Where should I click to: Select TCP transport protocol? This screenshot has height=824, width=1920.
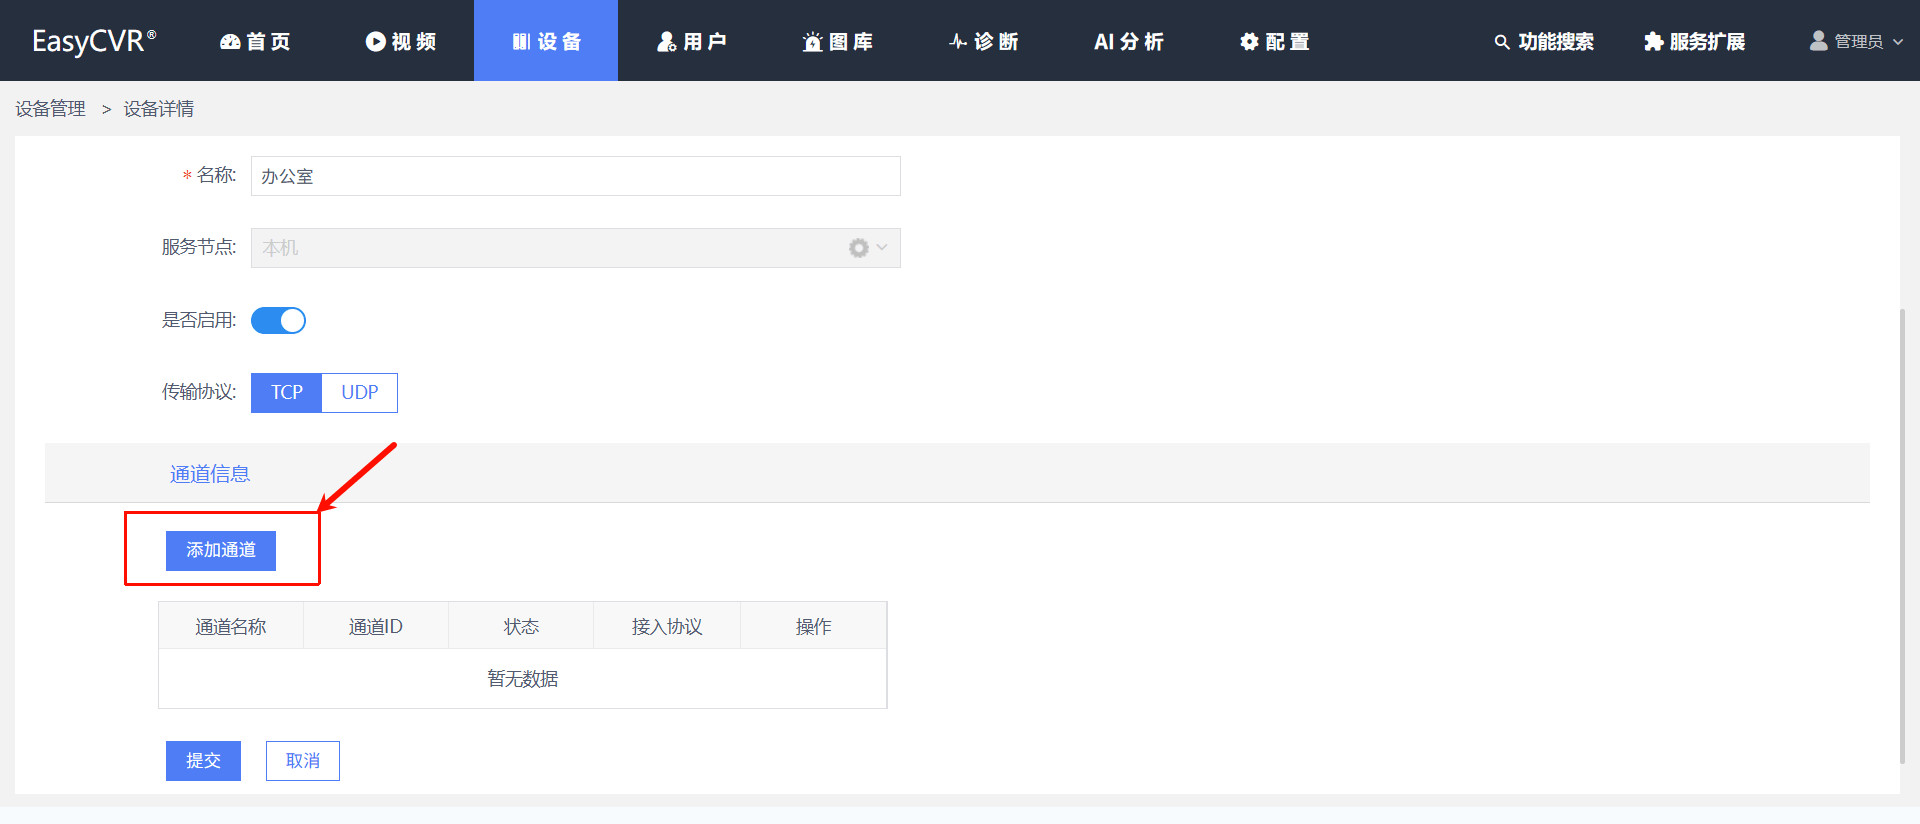click(x=286, y=393)
